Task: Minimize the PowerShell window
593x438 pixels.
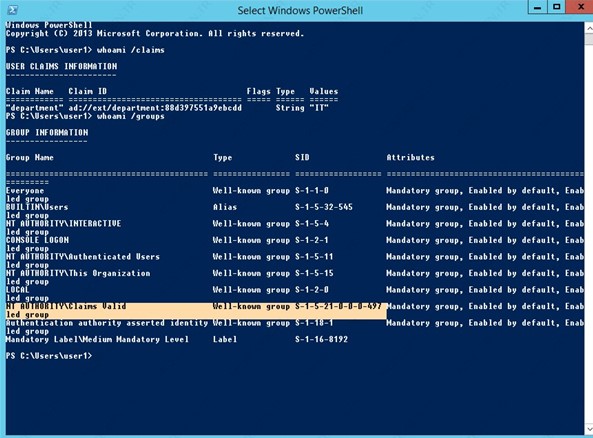Action: pyautogui.click(x=537, y=7)
